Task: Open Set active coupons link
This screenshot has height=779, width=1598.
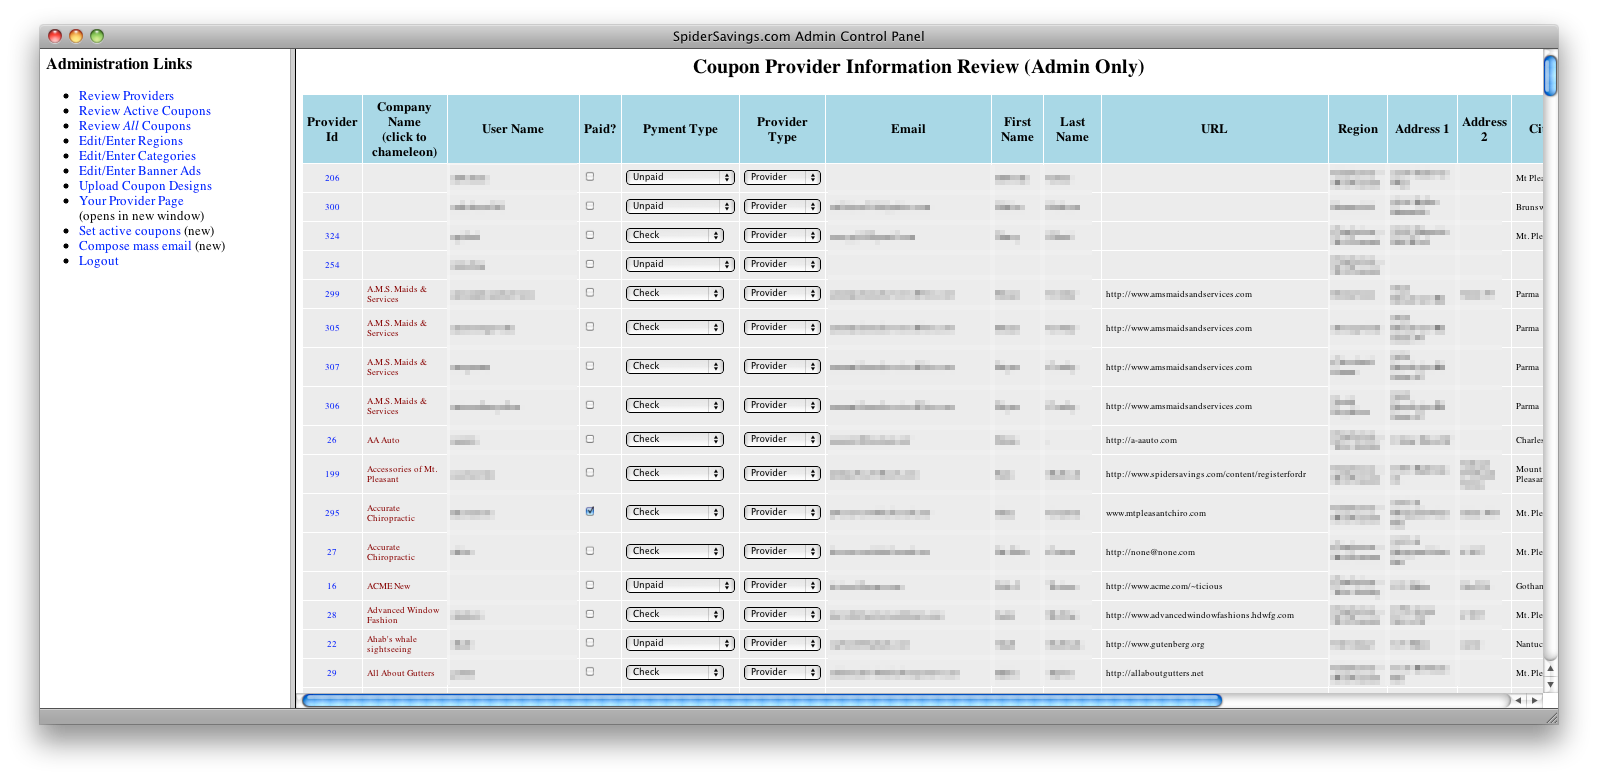Action: (x=130, y=231)
